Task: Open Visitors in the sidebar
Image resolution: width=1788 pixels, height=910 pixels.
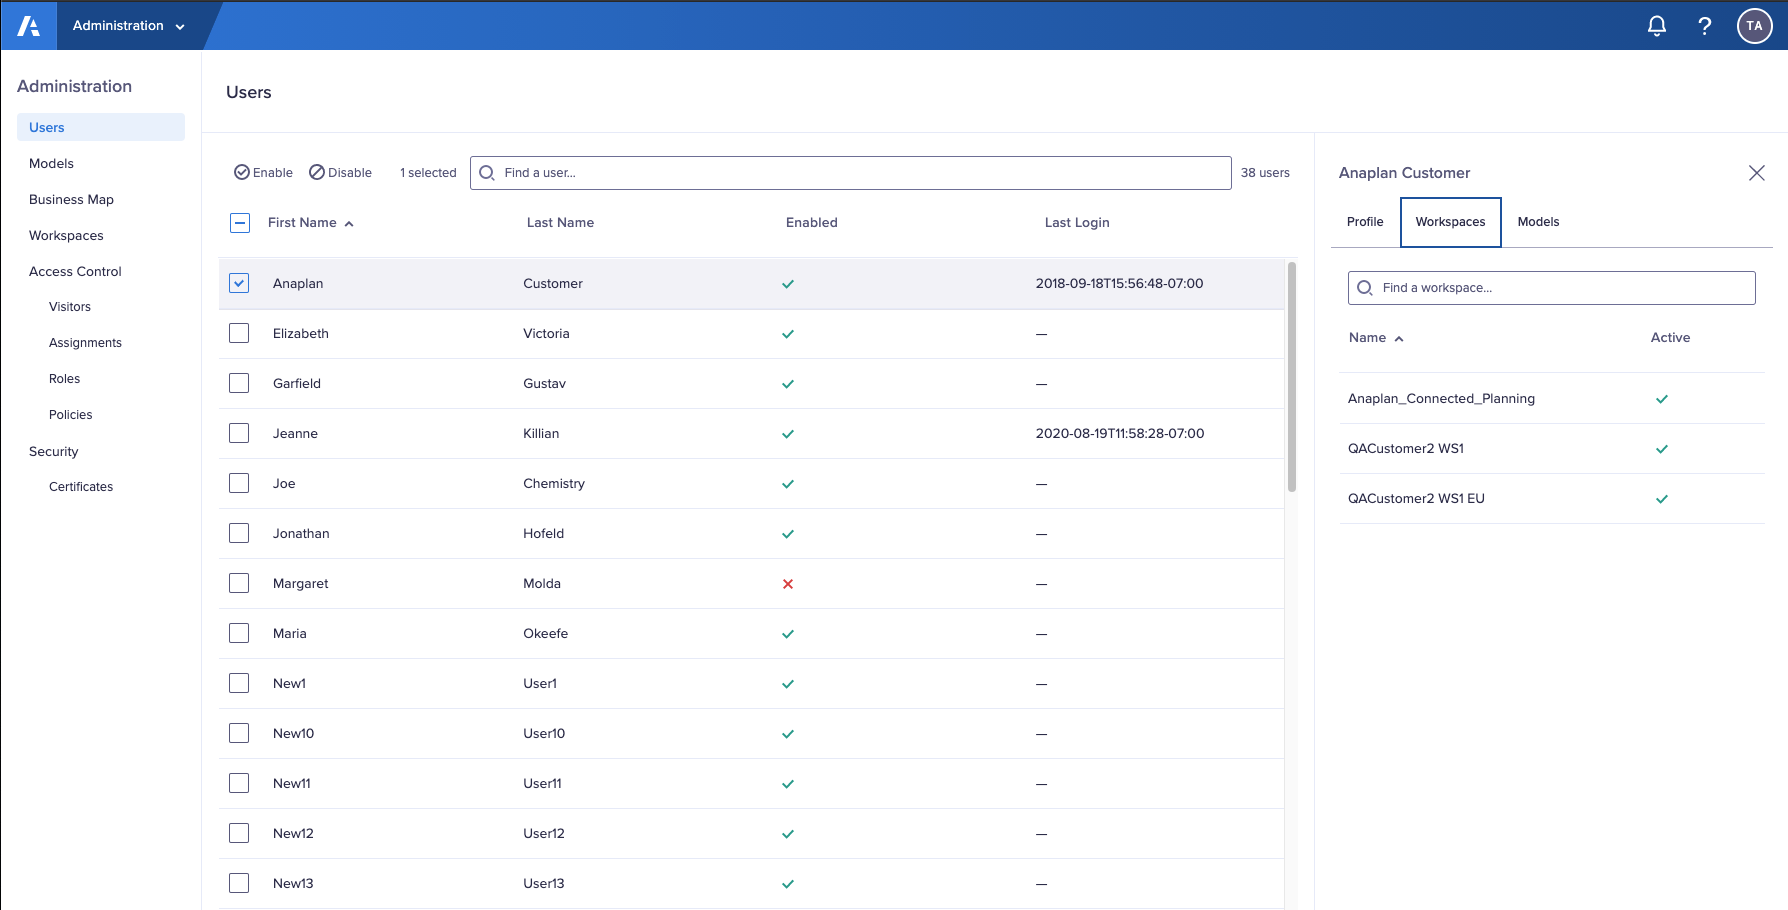Action: (70, 307)
